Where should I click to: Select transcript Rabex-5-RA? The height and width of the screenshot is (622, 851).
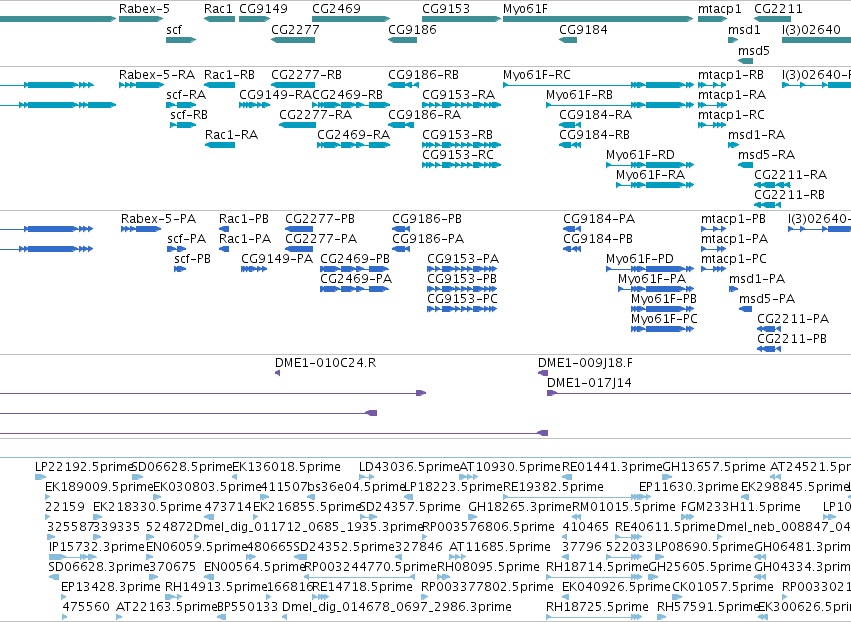(141, 85)
